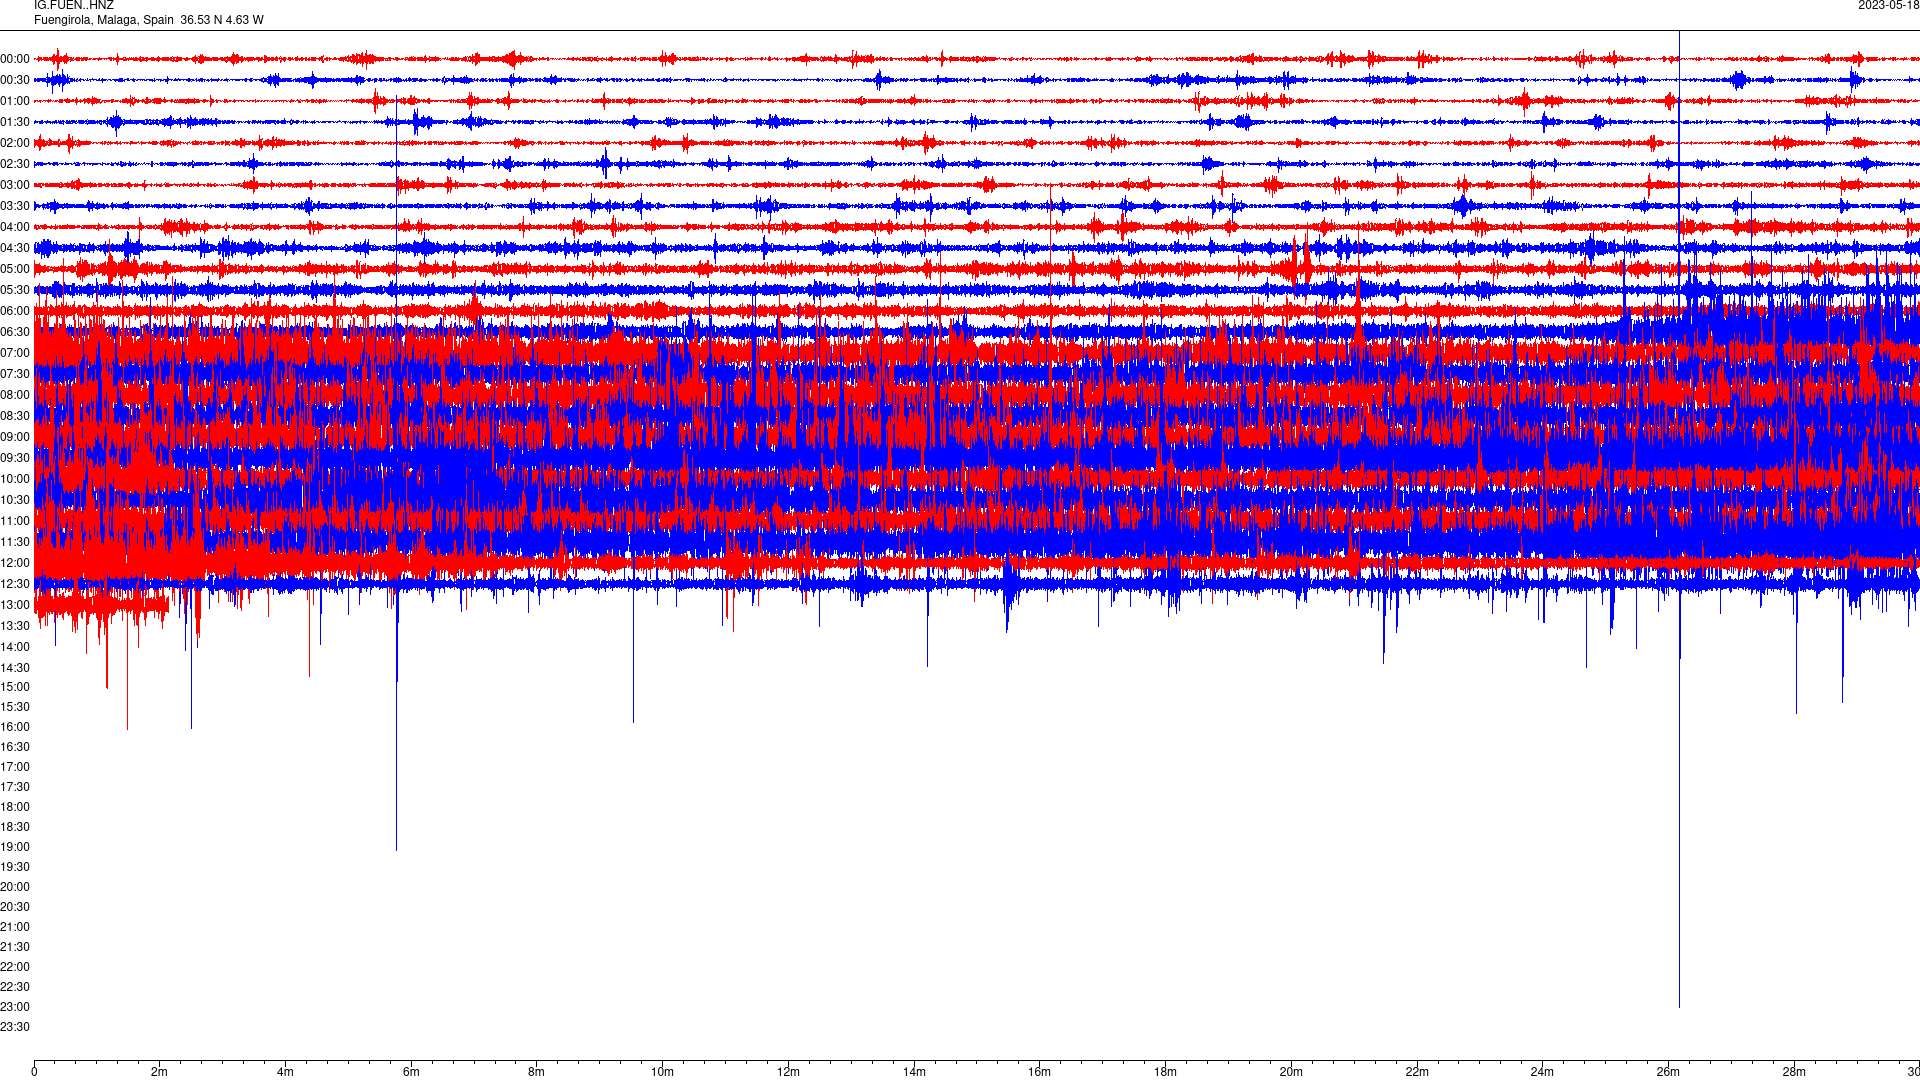Click the 18m tick on time axis

(x=1165, y=1072)
